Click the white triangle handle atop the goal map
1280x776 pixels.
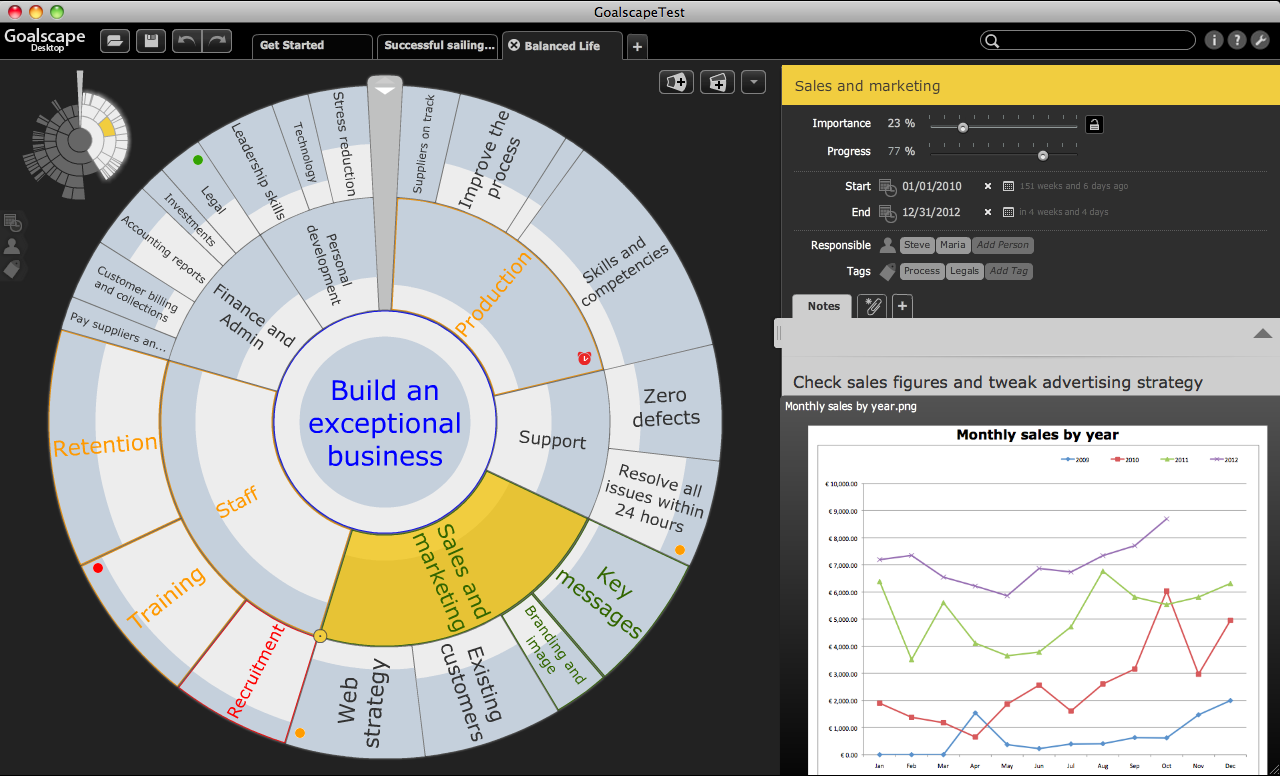point(385,90)
